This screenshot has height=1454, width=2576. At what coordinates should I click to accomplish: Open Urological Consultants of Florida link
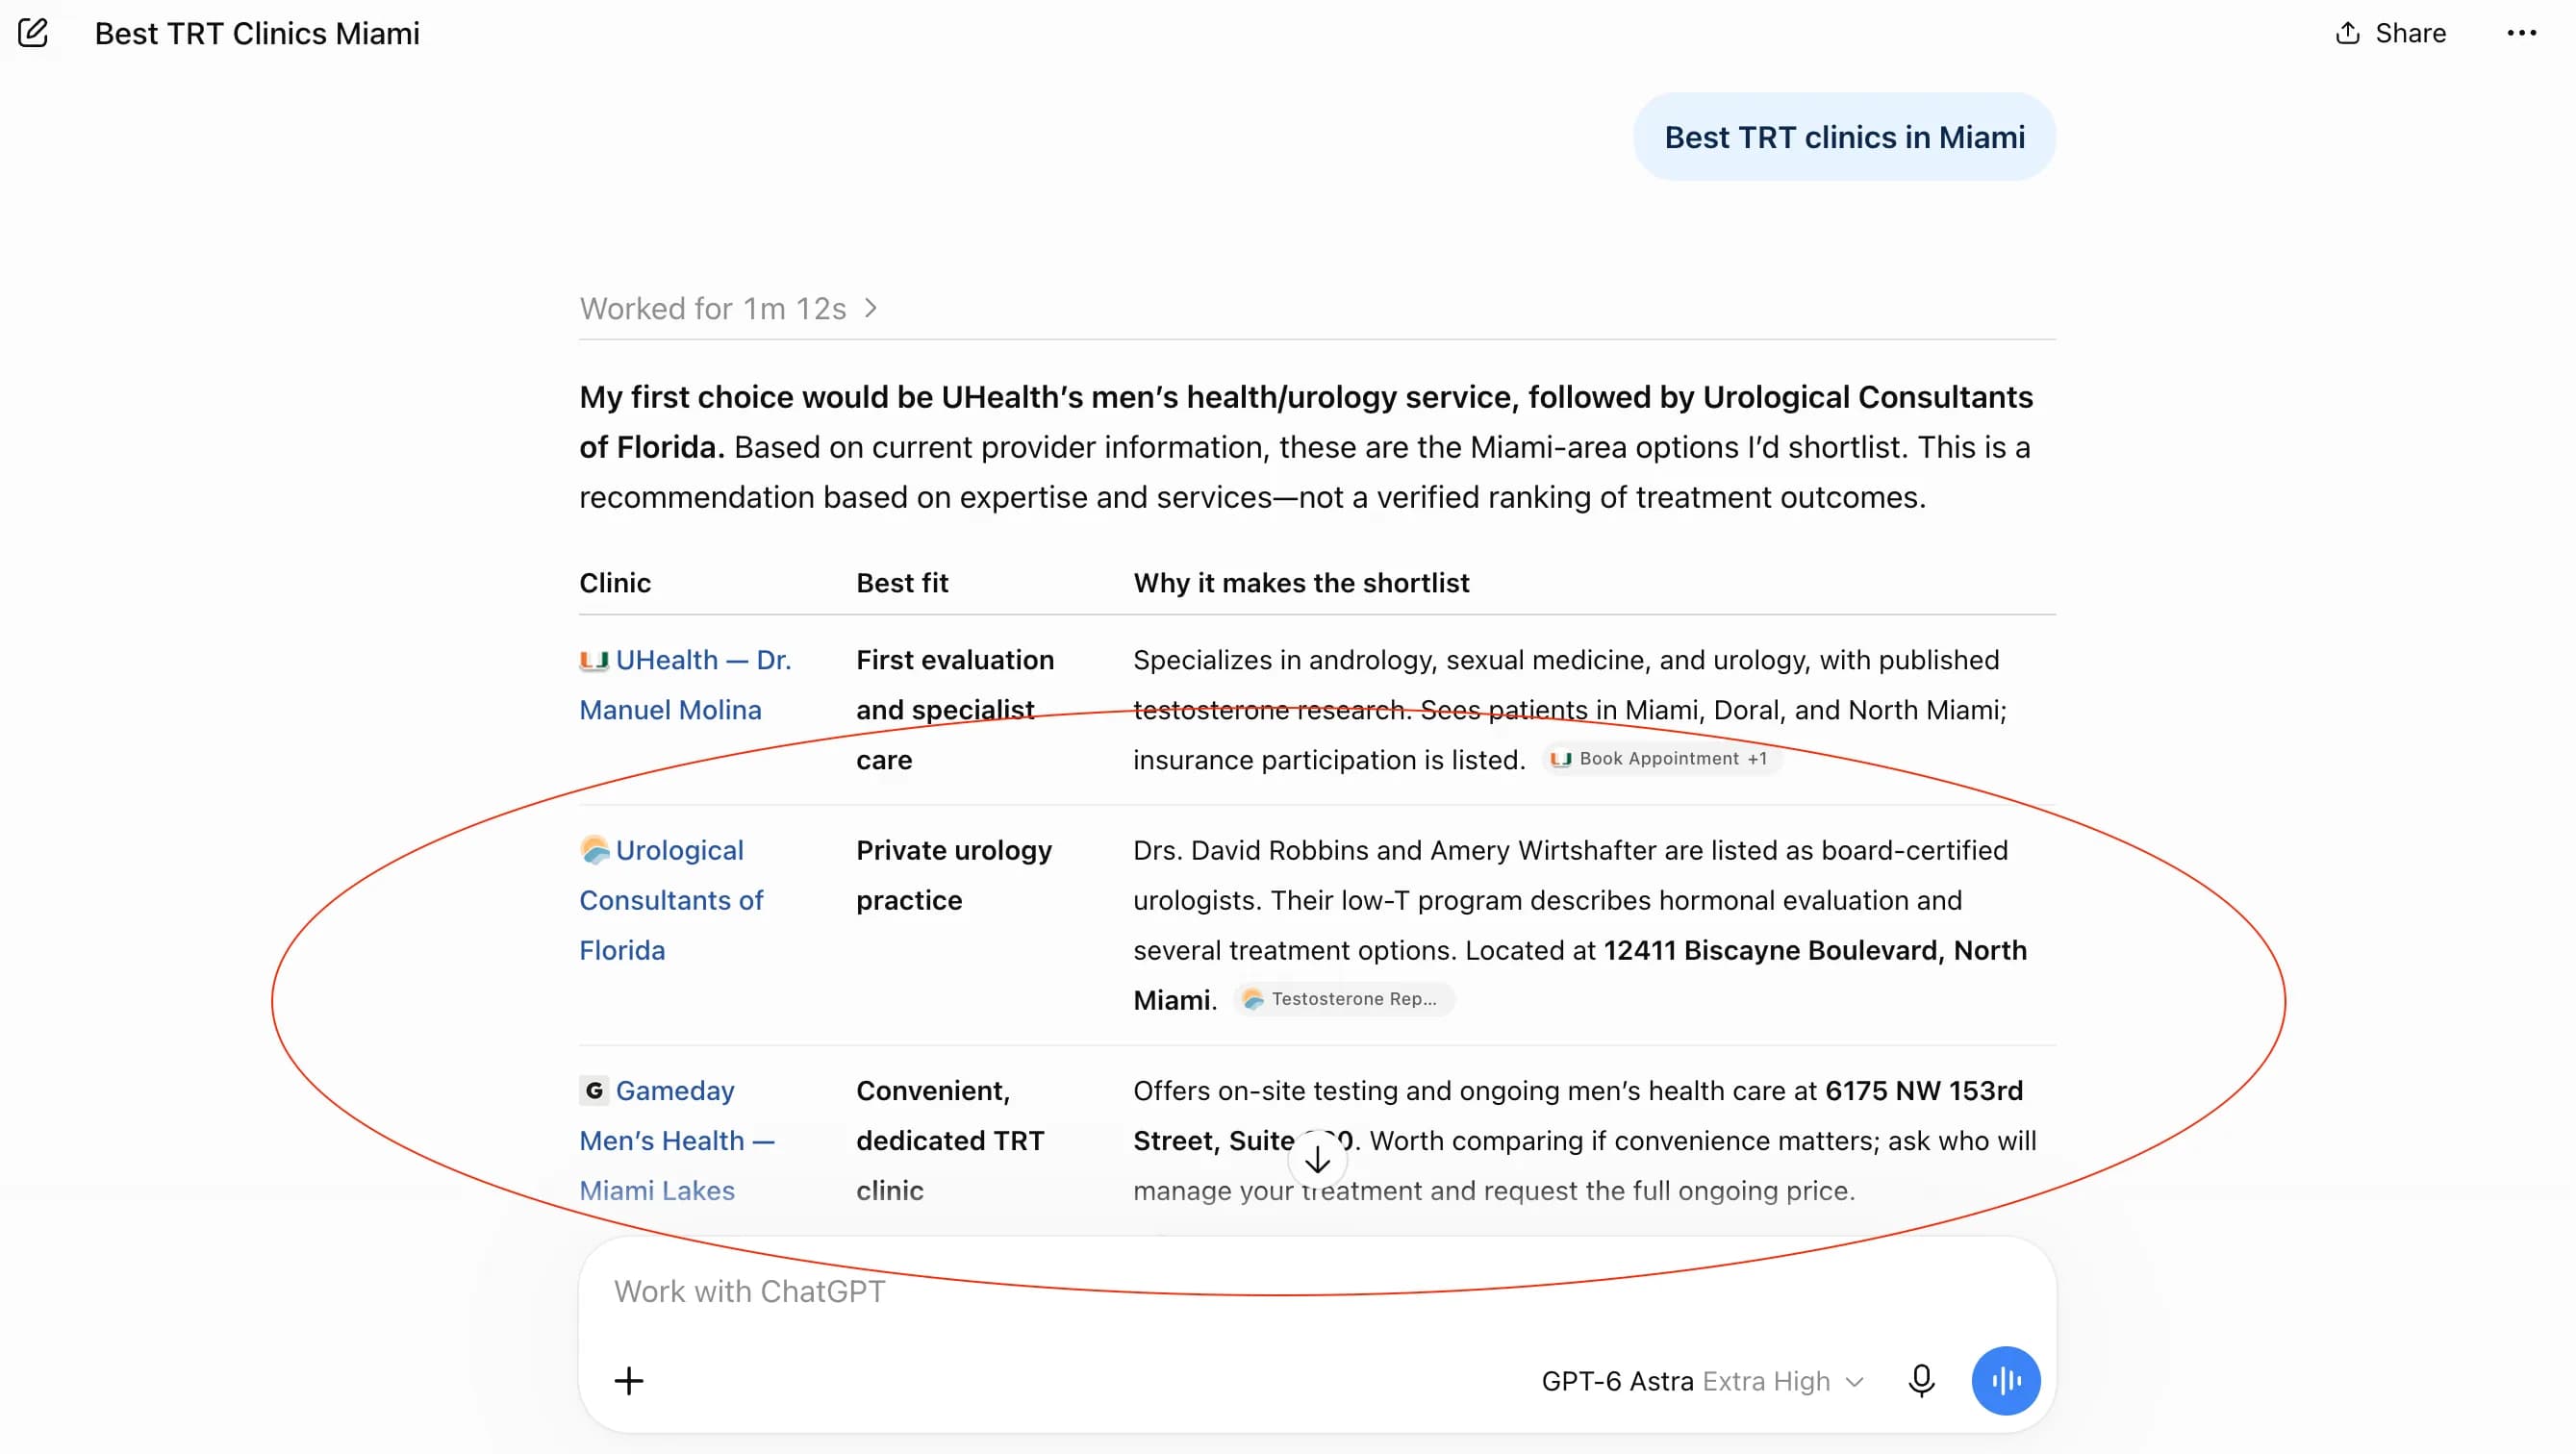[672, 900]
